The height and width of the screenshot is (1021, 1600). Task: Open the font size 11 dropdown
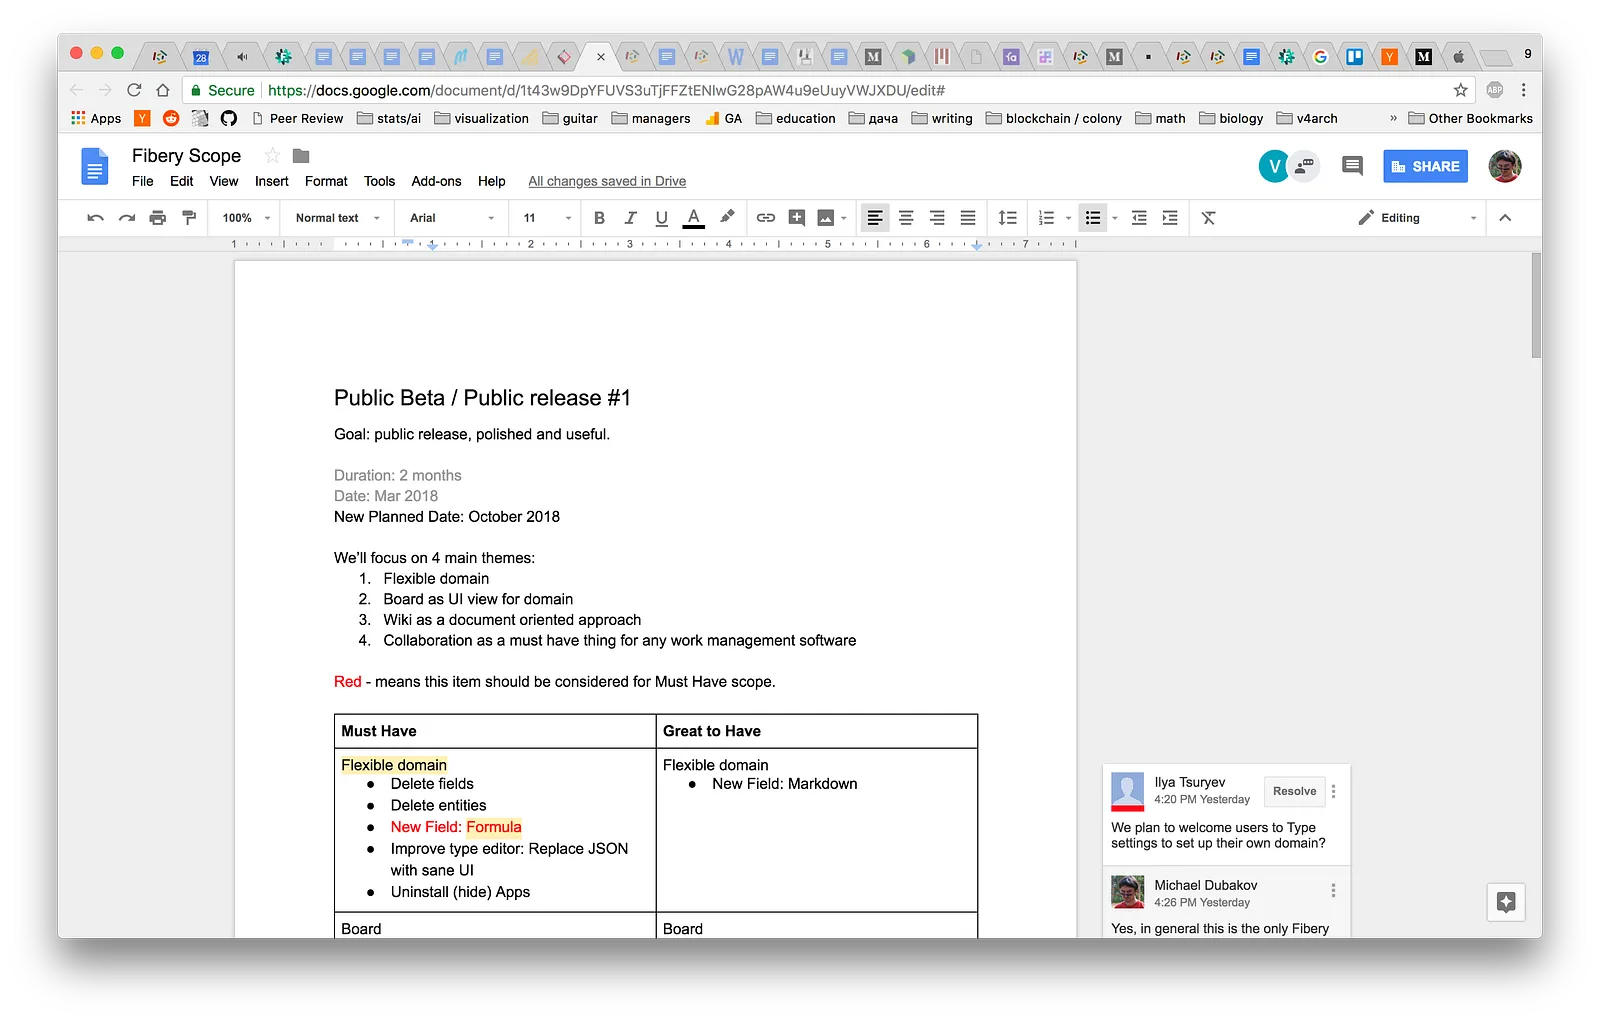[x=547, y=218]
